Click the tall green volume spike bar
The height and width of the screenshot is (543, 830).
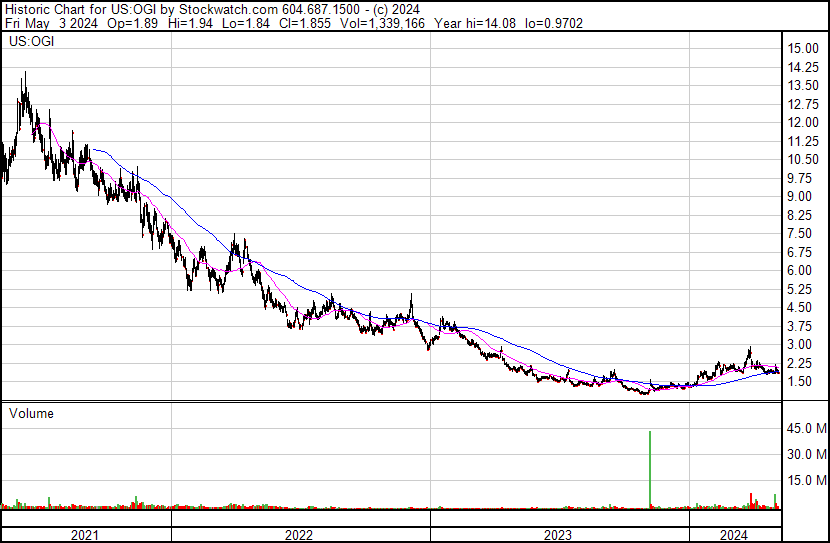pos(650,468)
